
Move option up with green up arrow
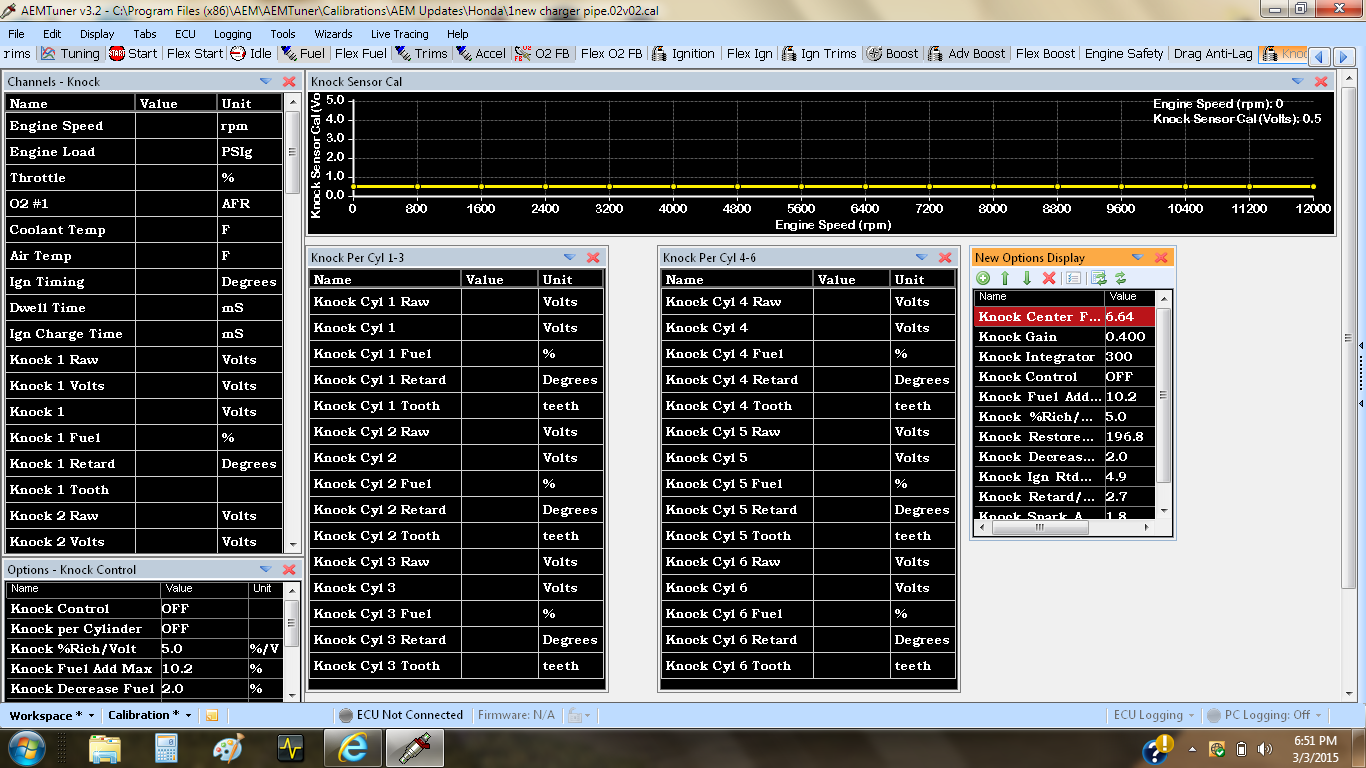[1005, 278]
